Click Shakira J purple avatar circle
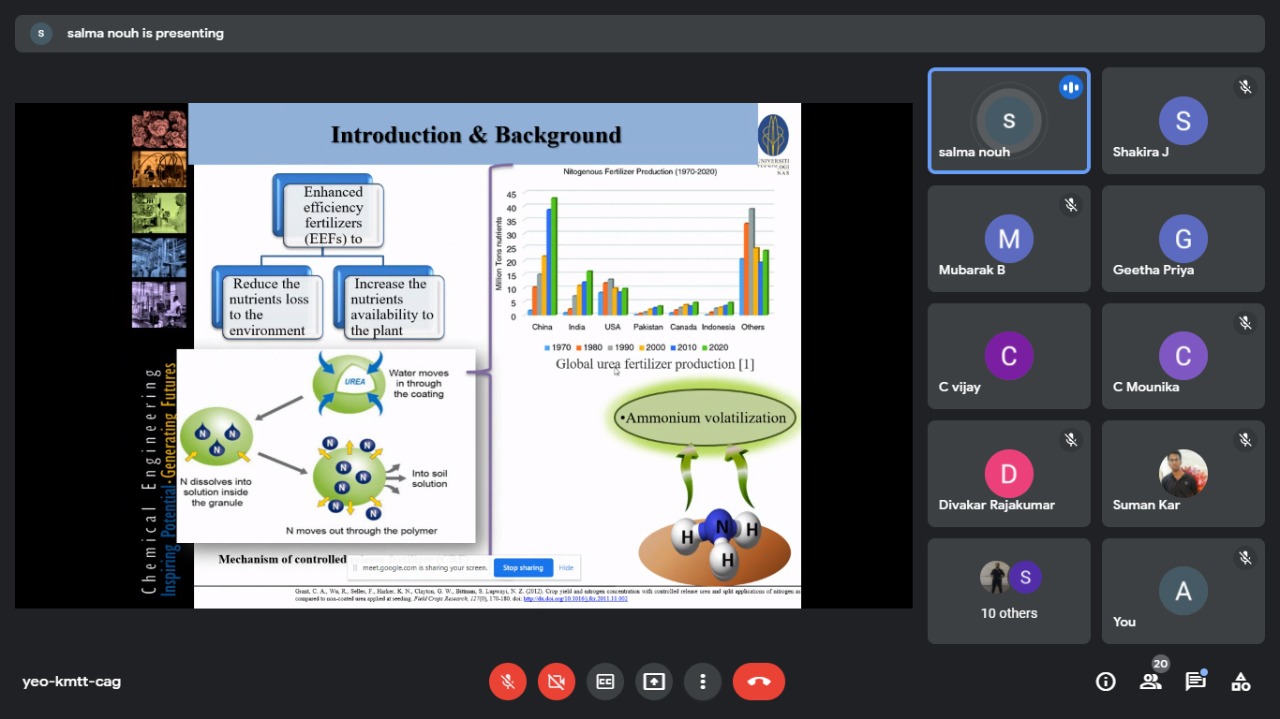The height and width of the screenshot is (719, 1280). pos(1183,121)
